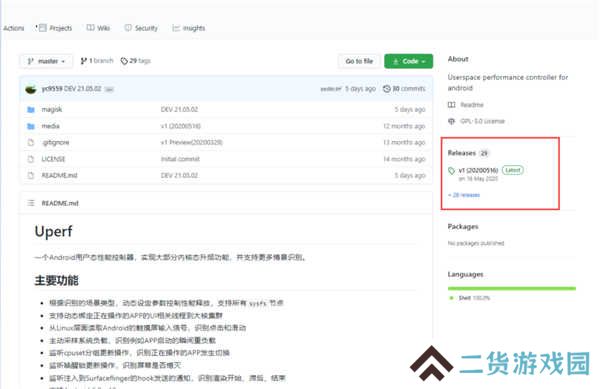Open README.md row commit message

179,175
